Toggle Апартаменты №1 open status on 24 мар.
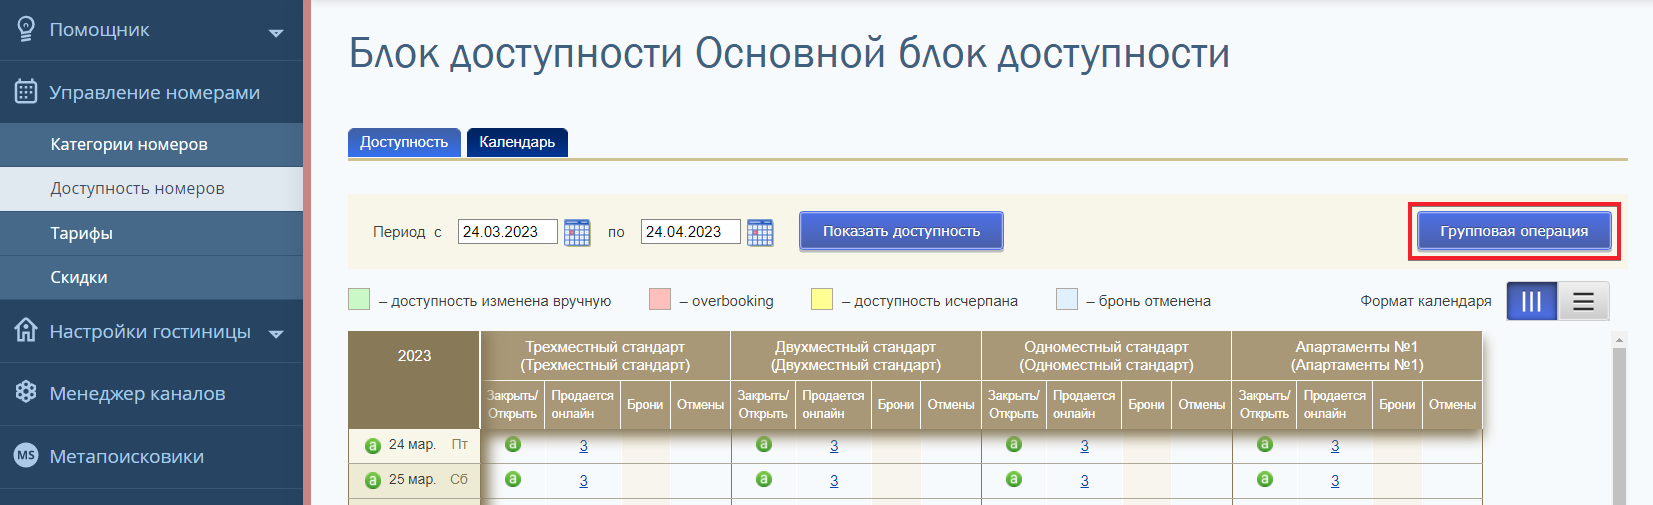Screen dimensions: 1653x505 pos(1265,444)
